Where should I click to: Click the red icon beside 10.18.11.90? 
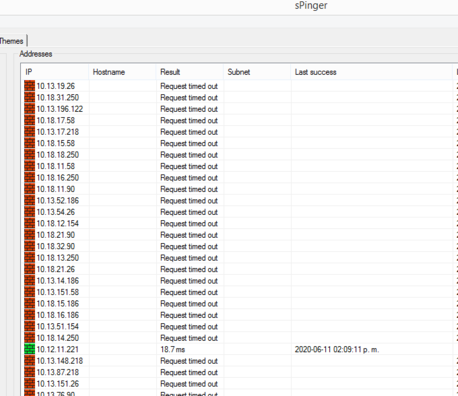[29, 189]
